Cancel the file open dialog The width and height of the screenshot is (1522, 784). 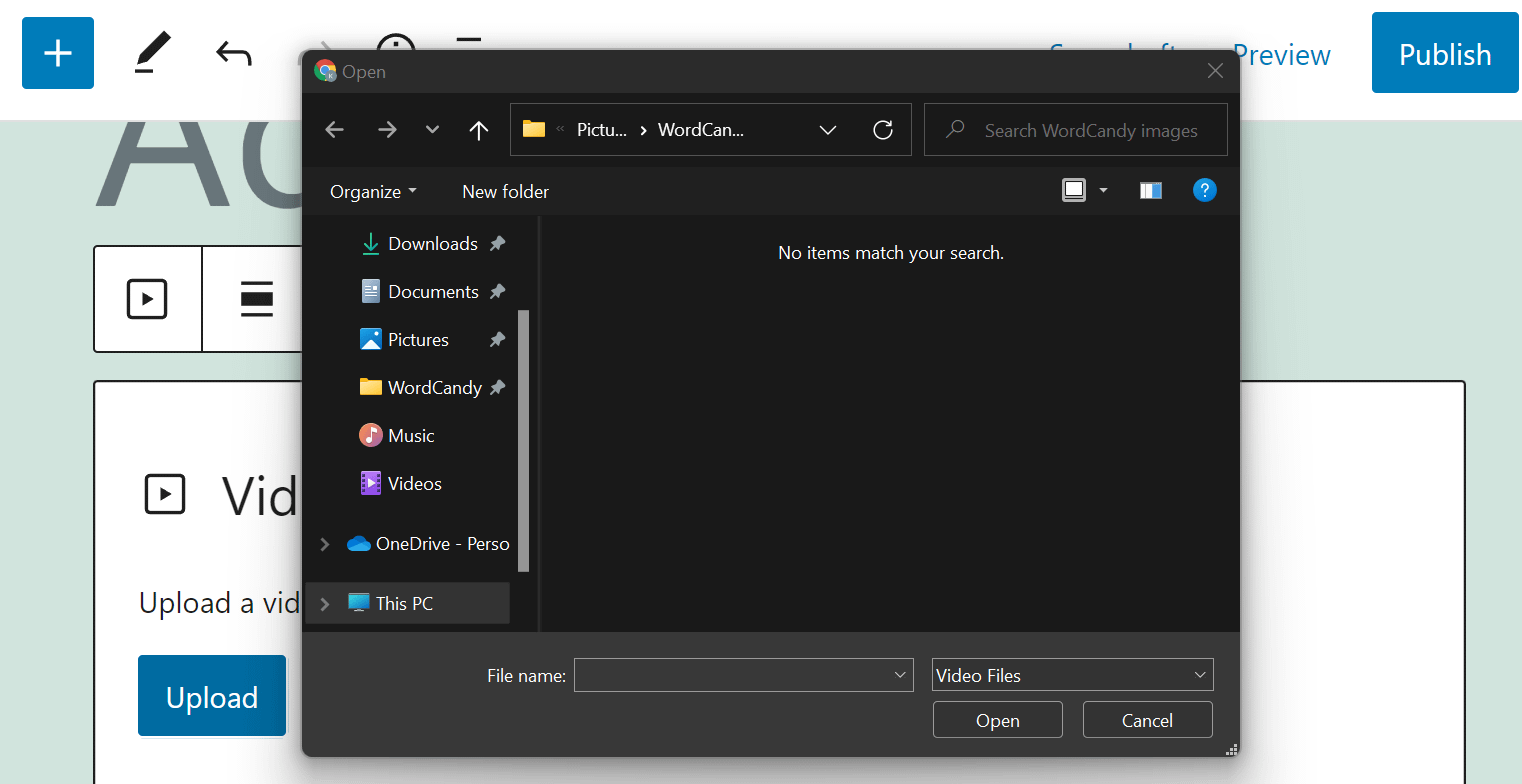pos(1147,719)
